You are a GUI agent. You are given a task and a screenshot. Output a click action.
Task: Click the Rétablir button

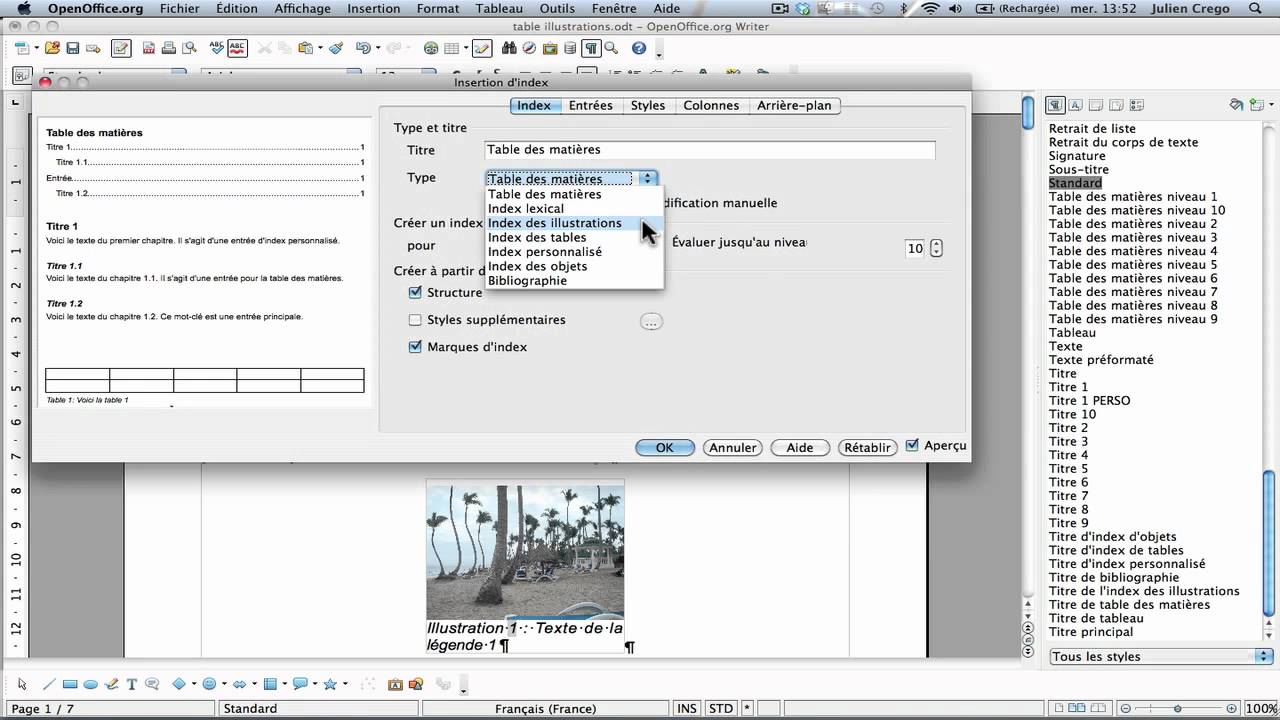pyautogui.click(x=867, y=448)
